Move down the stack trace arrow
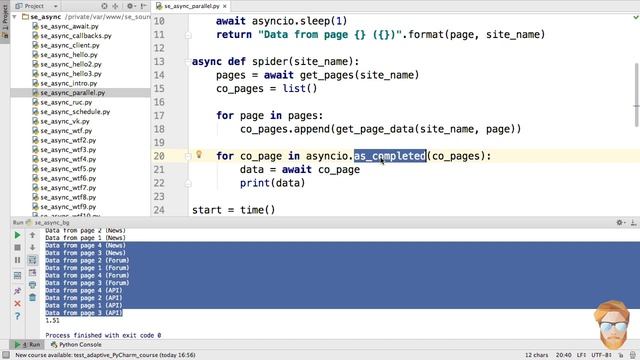 click(x=32, y=247)
